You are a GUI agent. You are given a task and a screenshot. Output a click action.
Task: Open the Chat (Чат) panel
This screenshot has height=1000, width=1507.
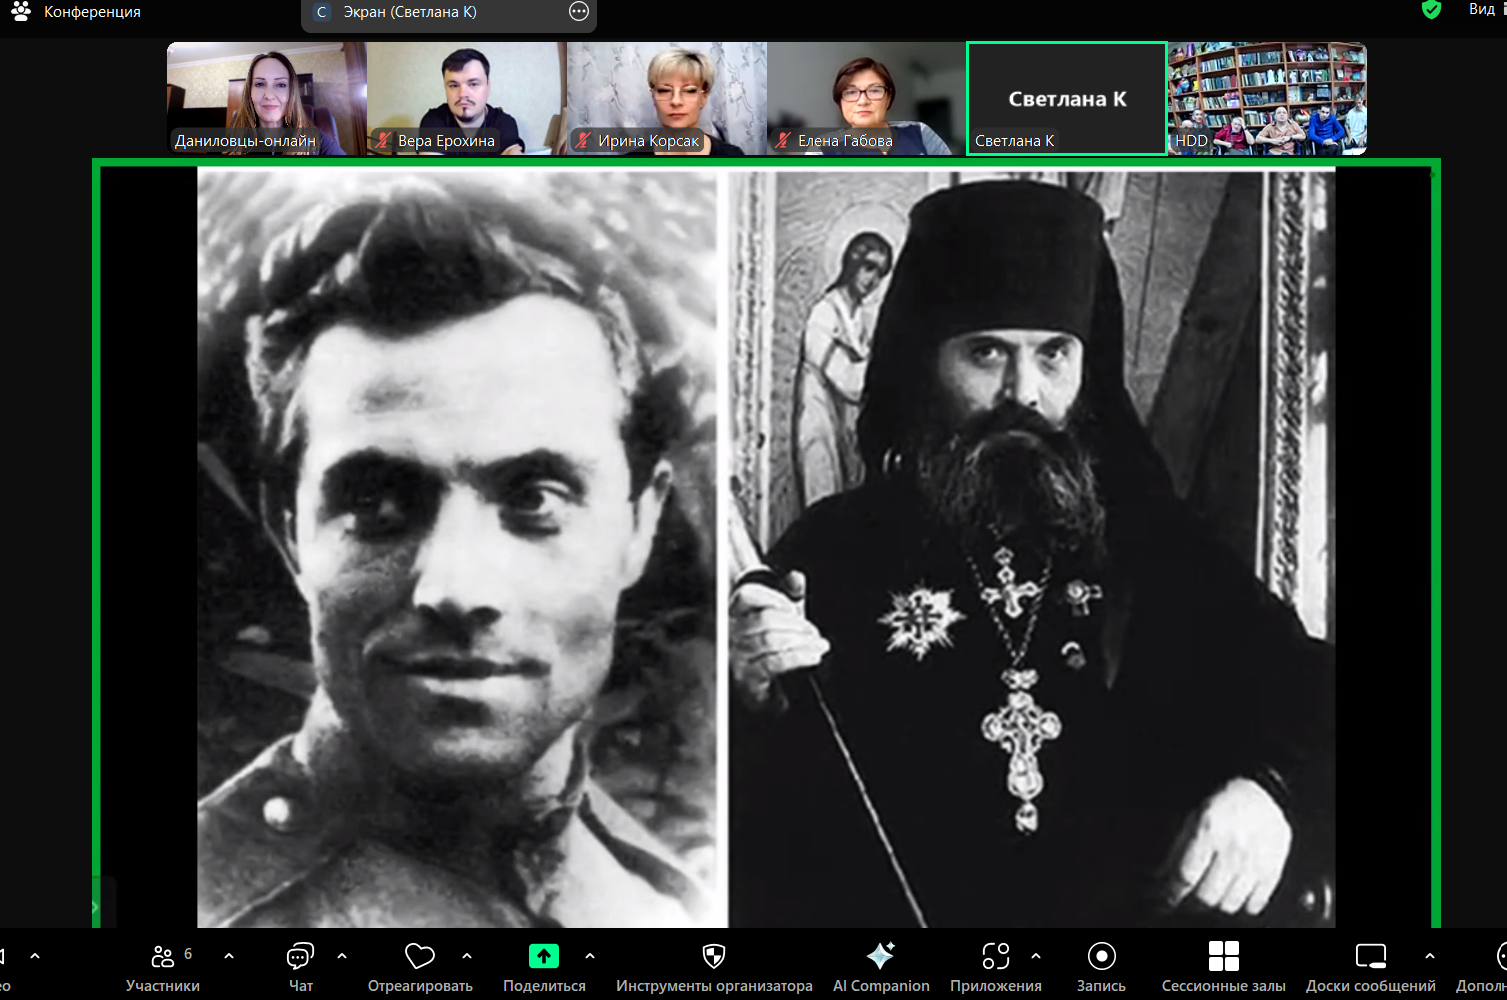(300, 958)
